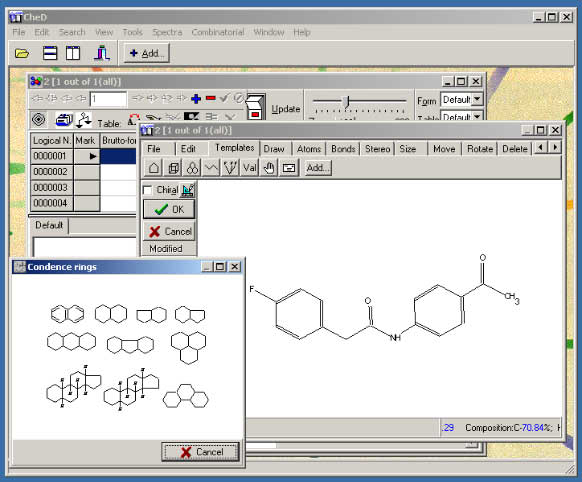Click the Mark column header

[86, 141]
